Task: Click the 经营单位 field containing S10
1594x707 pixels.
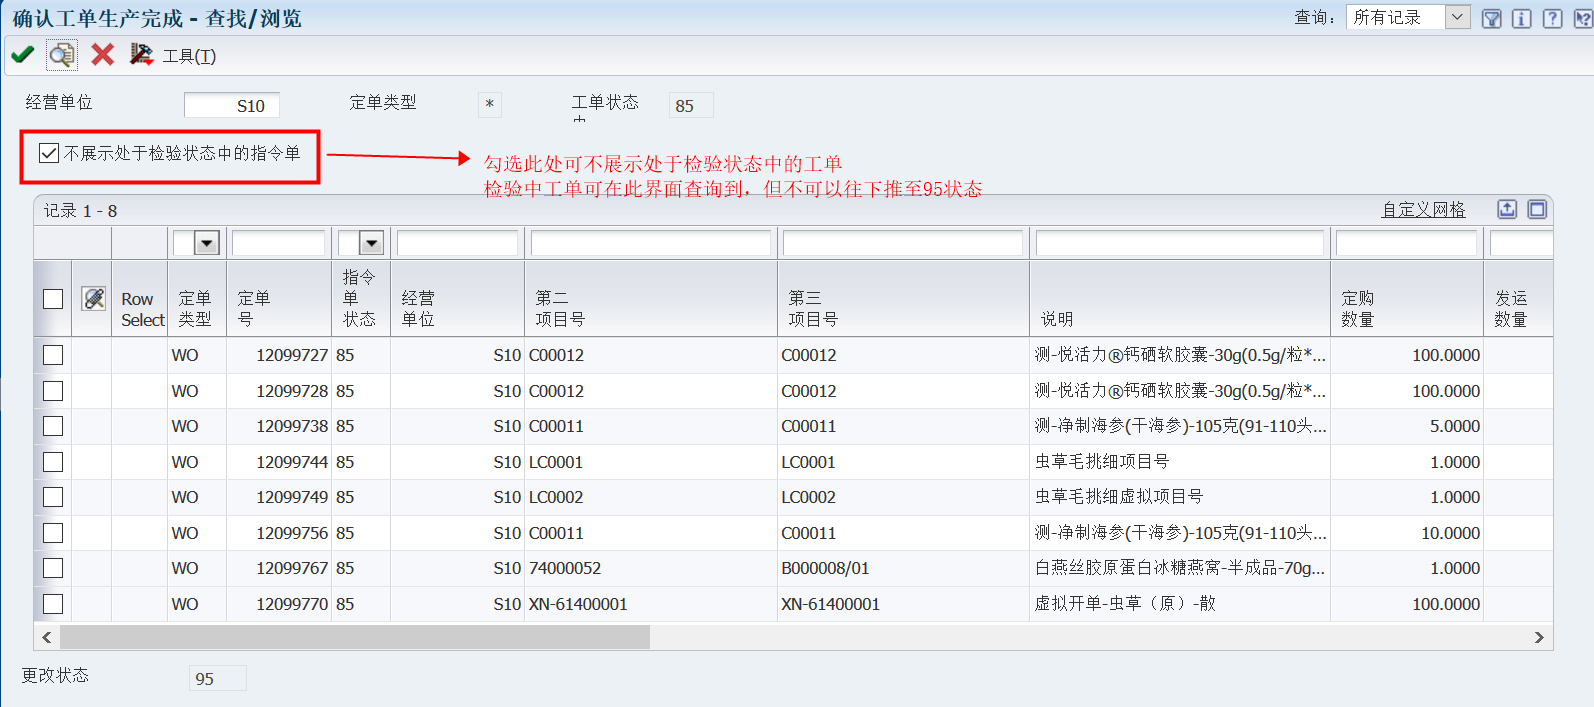Action: (232, 105)
